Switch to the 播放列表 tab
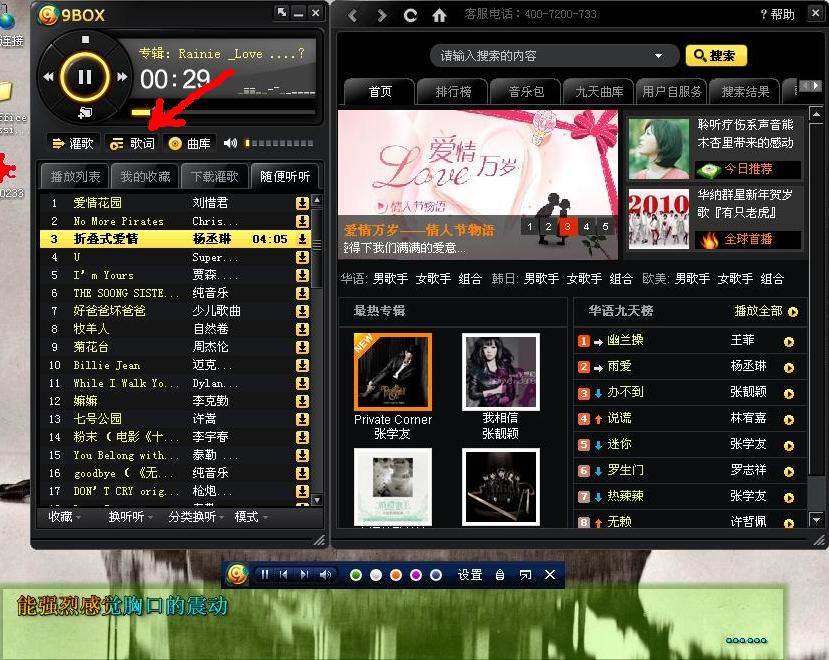Screen dimensions: 829x660 click(x=75, y=177)
